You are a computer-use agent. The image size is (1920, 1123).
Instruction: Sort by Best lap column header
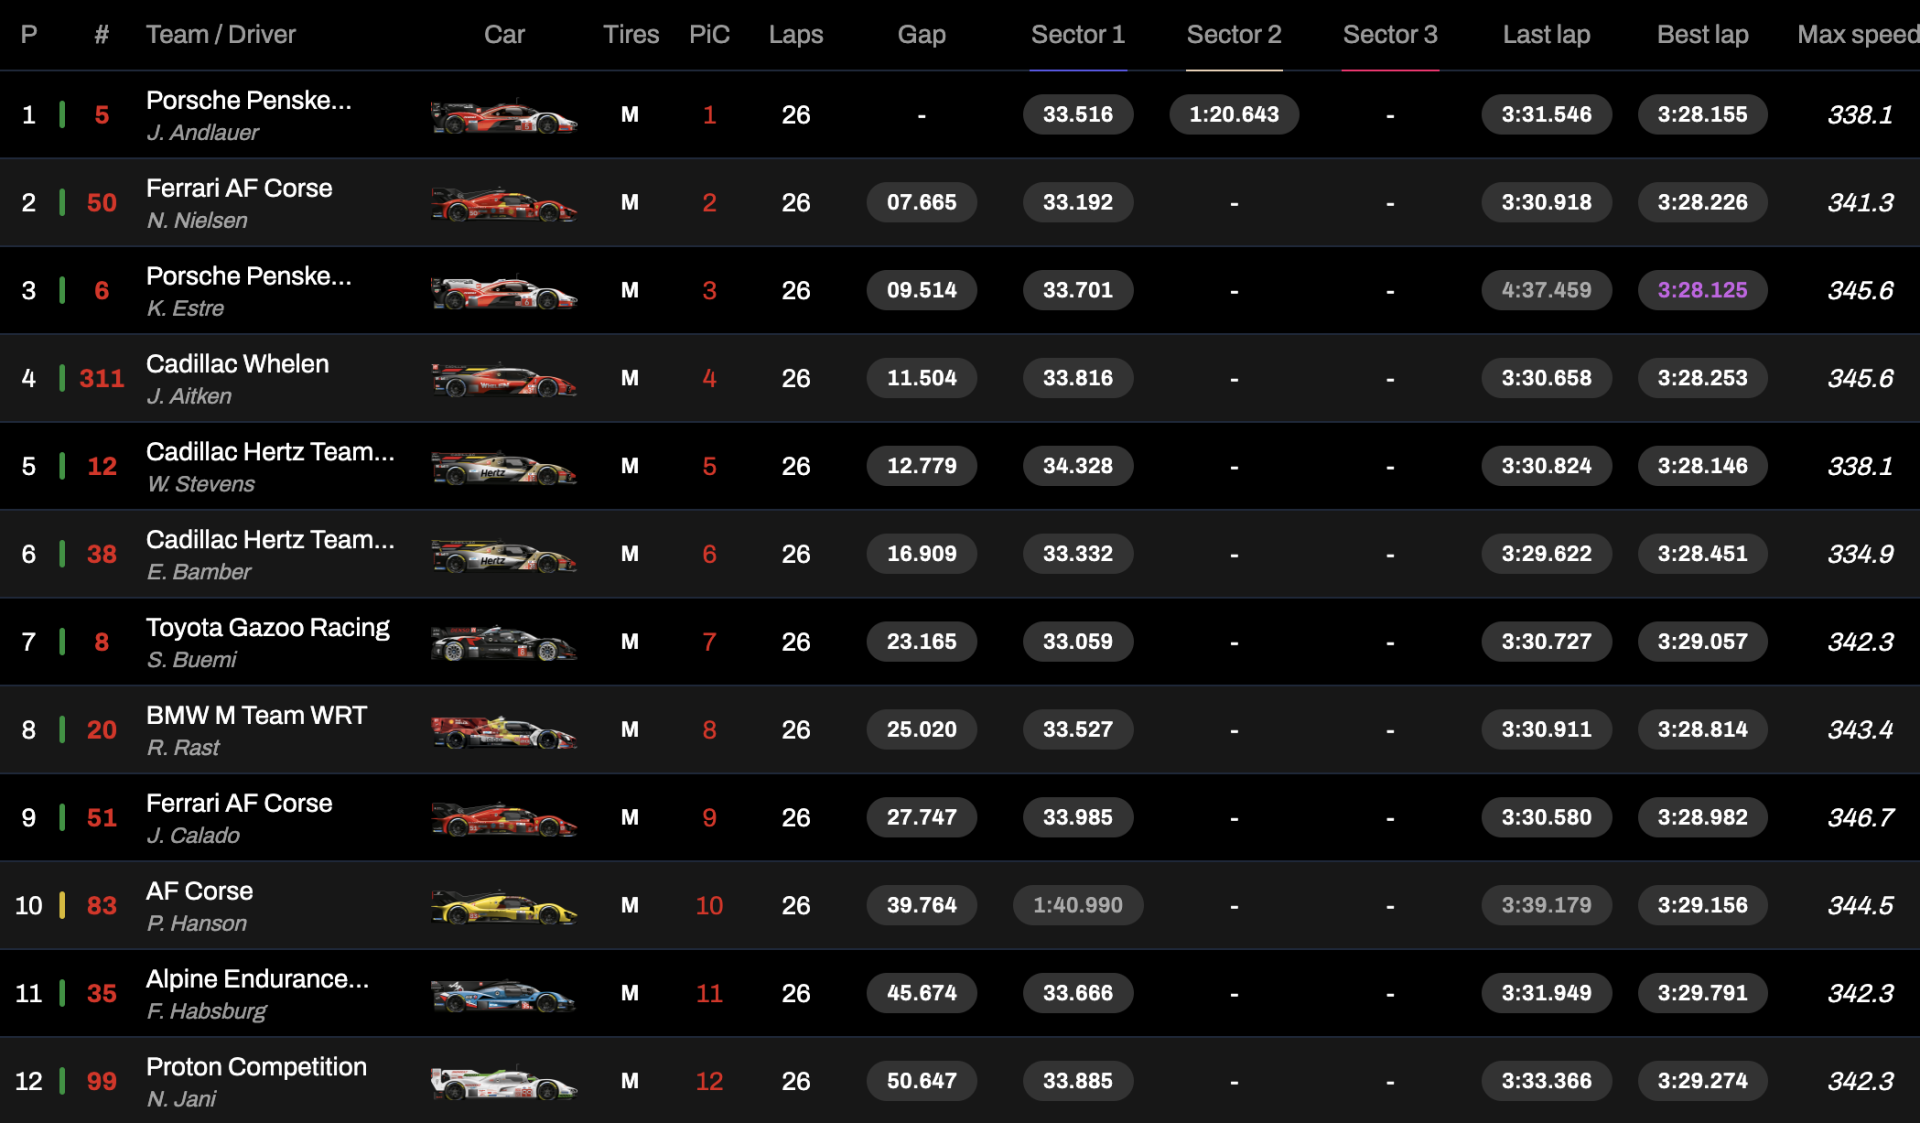(x=1702, y=35)
